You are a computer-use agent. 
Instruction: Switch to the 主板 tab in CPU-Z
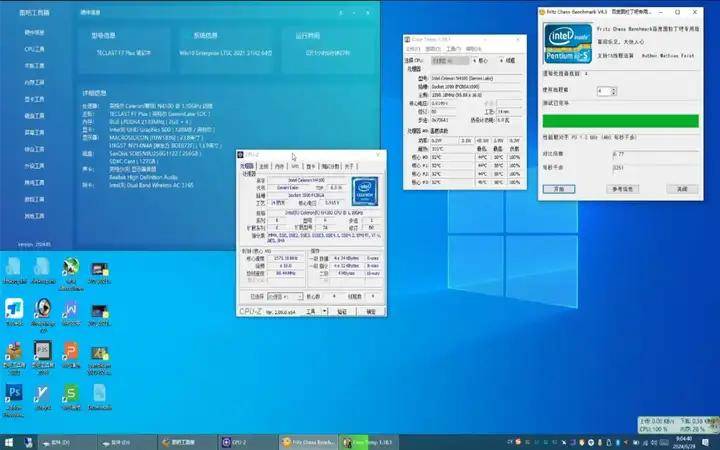coord(264,166)
